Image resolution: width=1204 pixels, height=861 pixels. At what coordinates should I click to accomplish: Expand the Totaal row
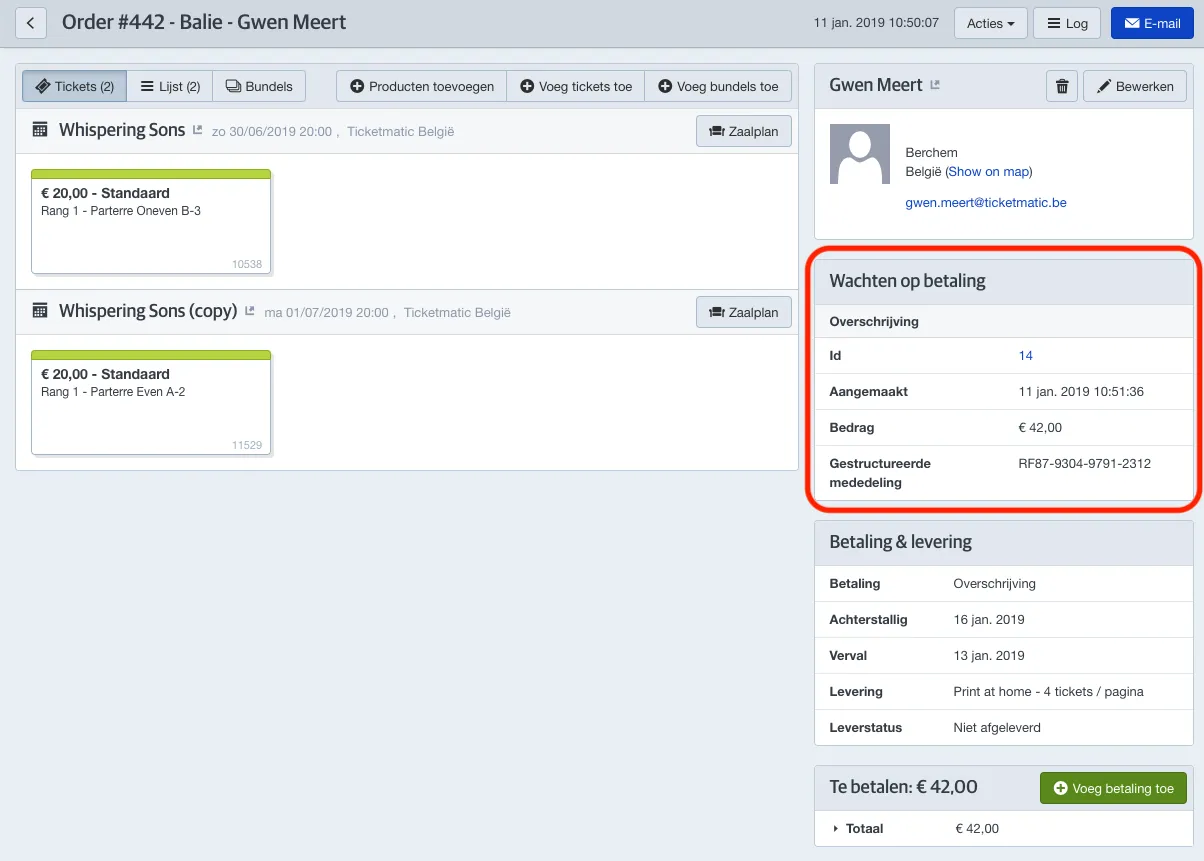[x=836, y=828]
